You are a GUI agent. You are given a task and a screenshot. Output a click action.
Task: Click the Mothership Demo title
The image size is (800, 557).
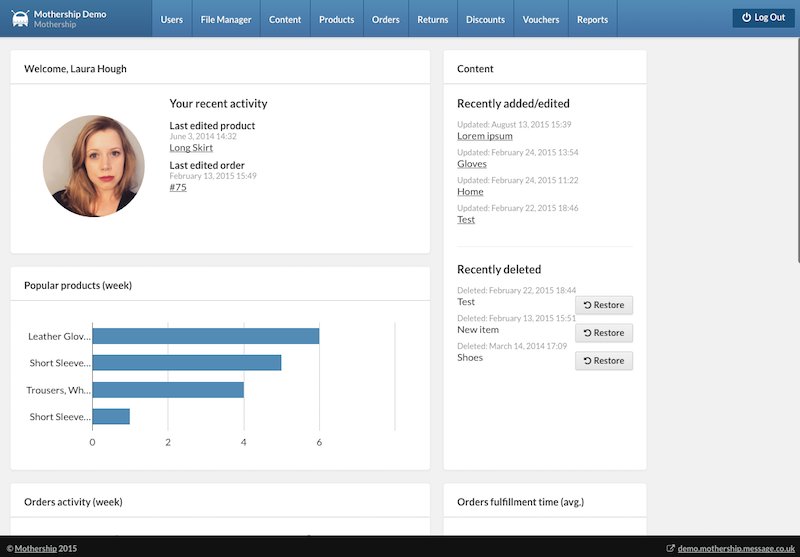[70, 14]
